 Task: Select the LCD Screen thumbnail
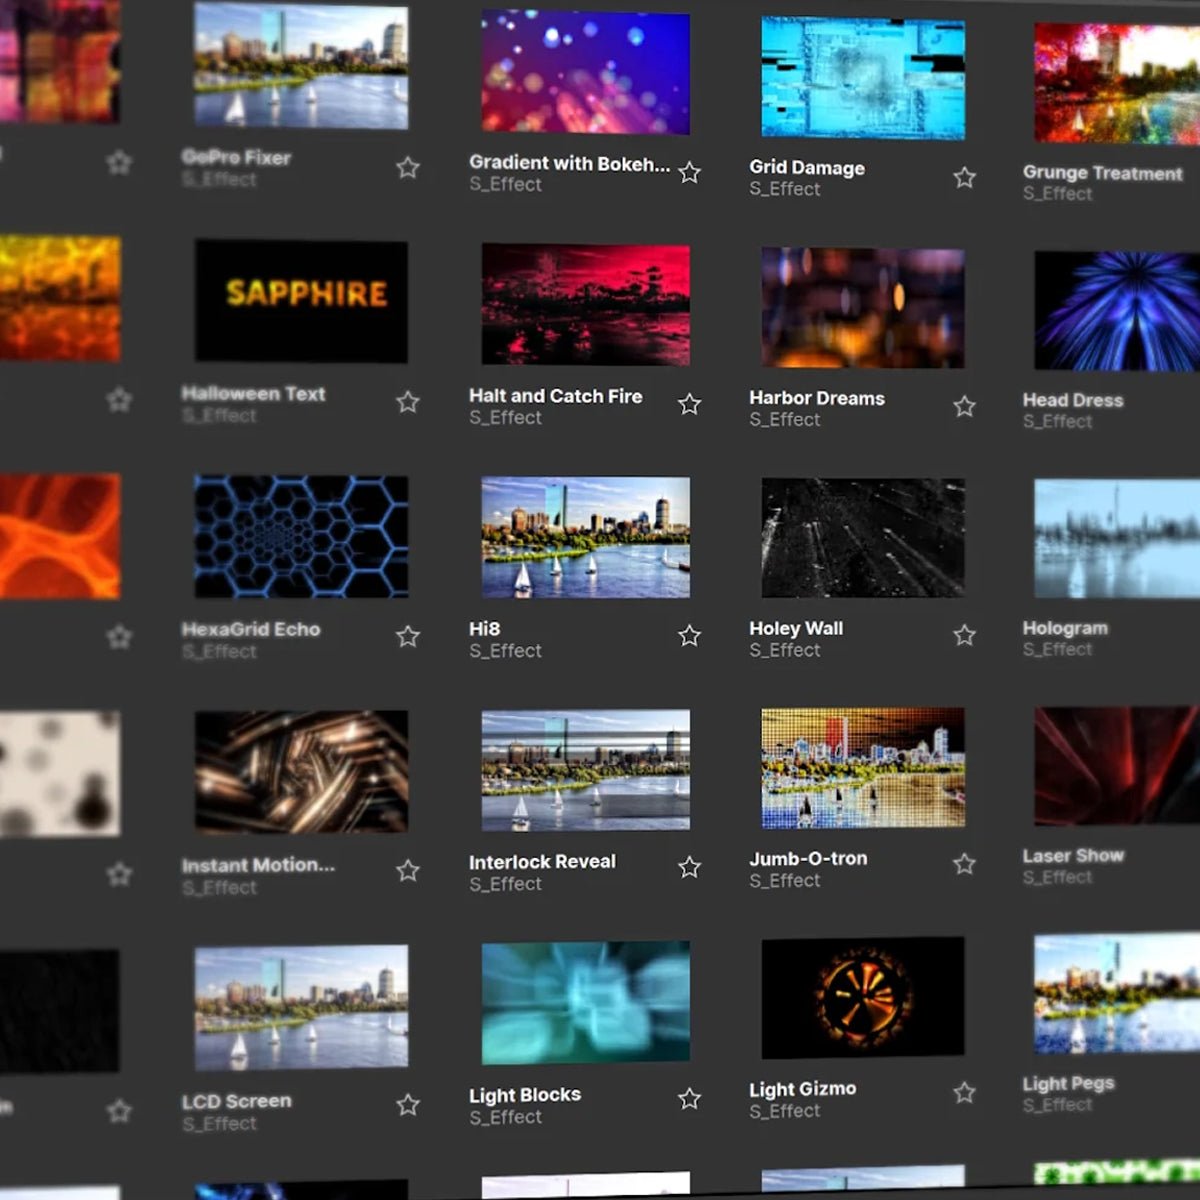pyautogui.click(x=298, y=1008)
